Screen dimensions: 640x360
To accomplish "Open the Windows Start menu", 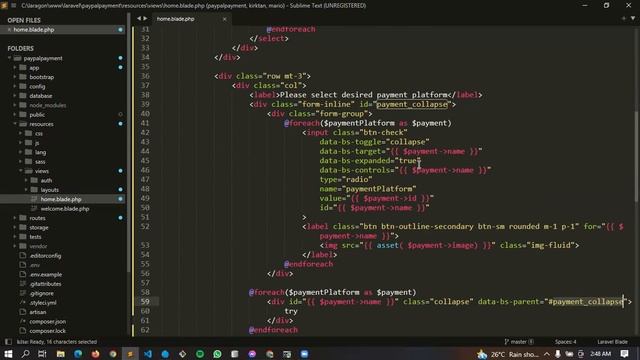I will (x=8, y=354).
